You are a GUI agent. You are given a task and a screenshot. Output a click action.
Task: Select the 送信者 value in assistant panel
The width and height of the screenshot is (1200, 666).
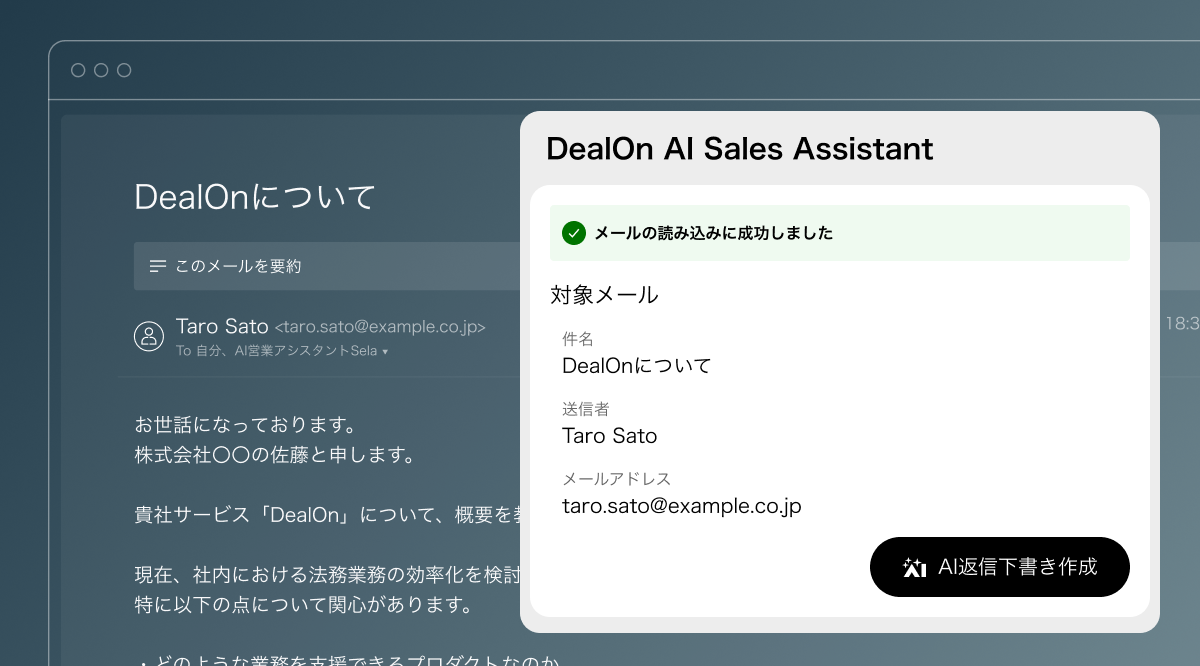[609, 436]
